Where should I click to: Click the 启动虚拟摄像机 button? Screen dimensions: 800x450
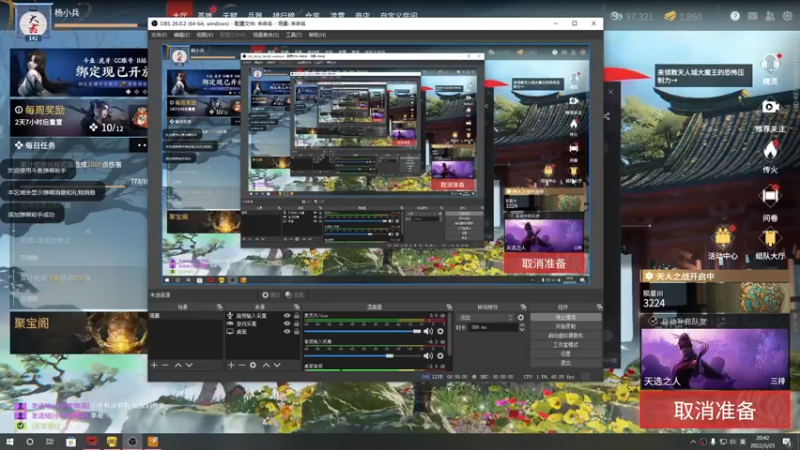tap(565, 336)
